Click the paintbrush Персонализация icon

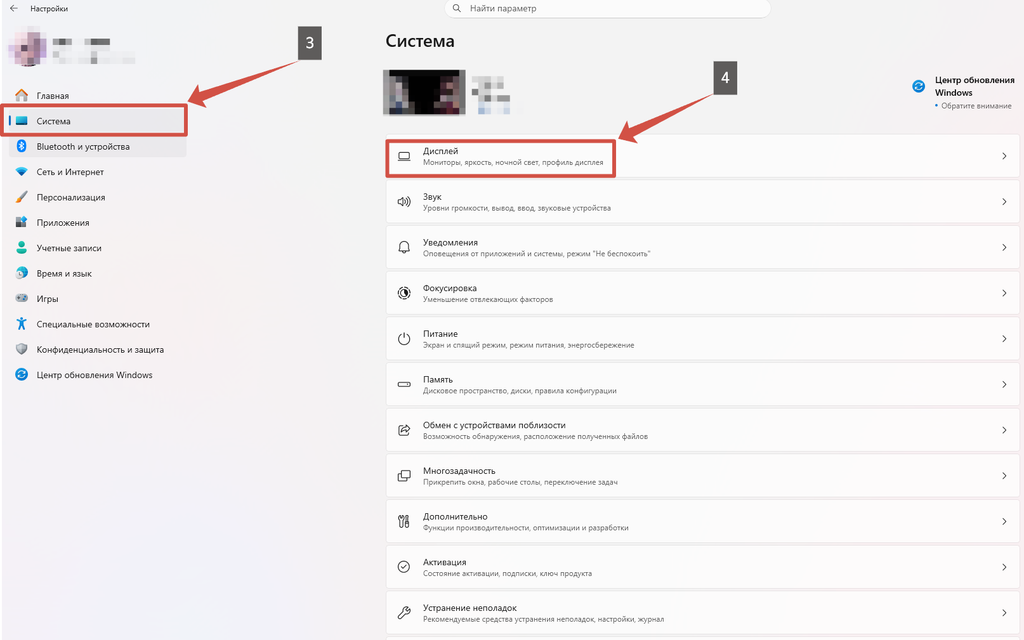(22, 197)
